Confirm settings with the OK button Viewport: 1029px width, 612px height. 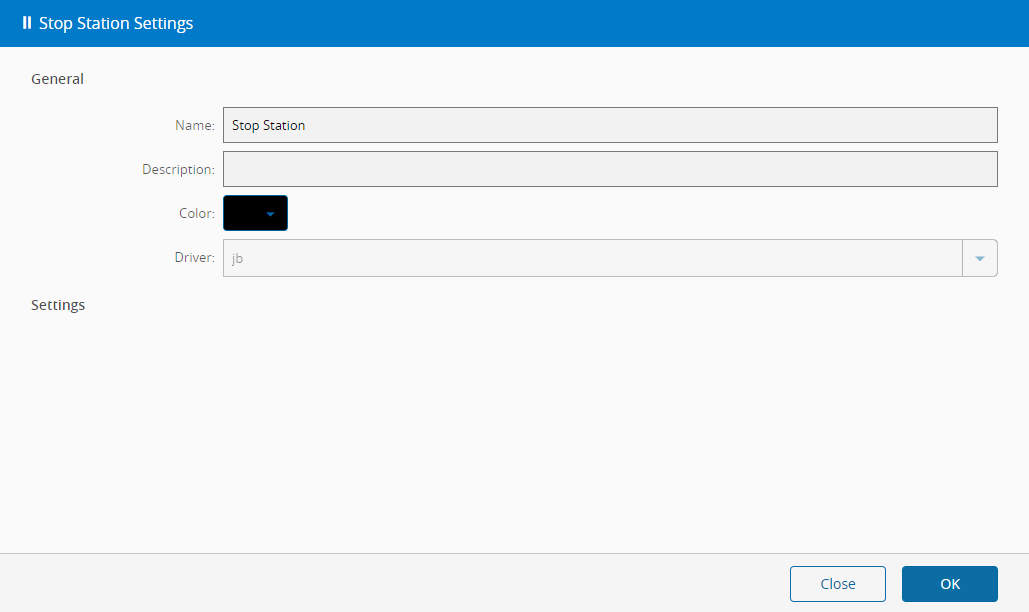950,584
